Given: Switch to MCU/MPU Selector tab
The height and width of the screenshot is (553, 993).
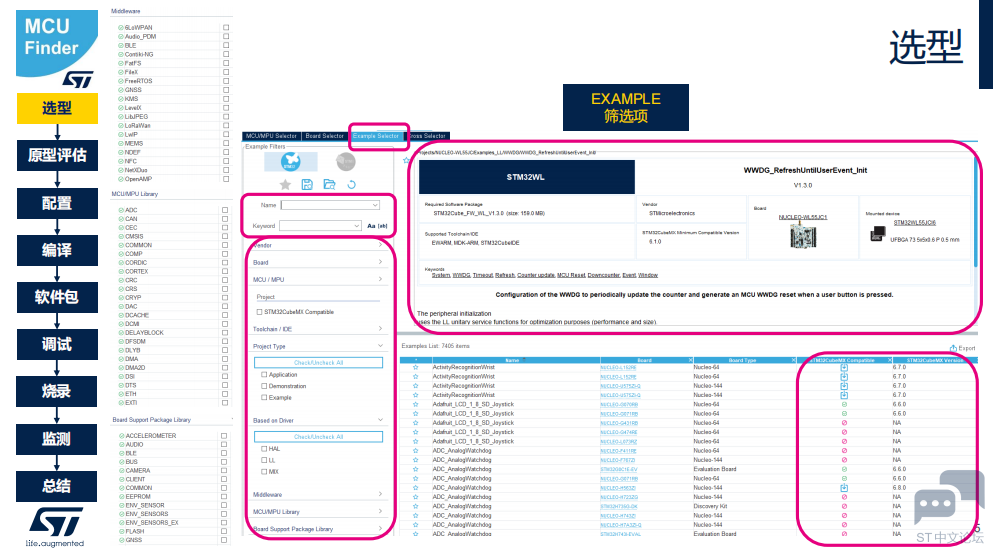Looking at the screenshot, I should (271, 136).
